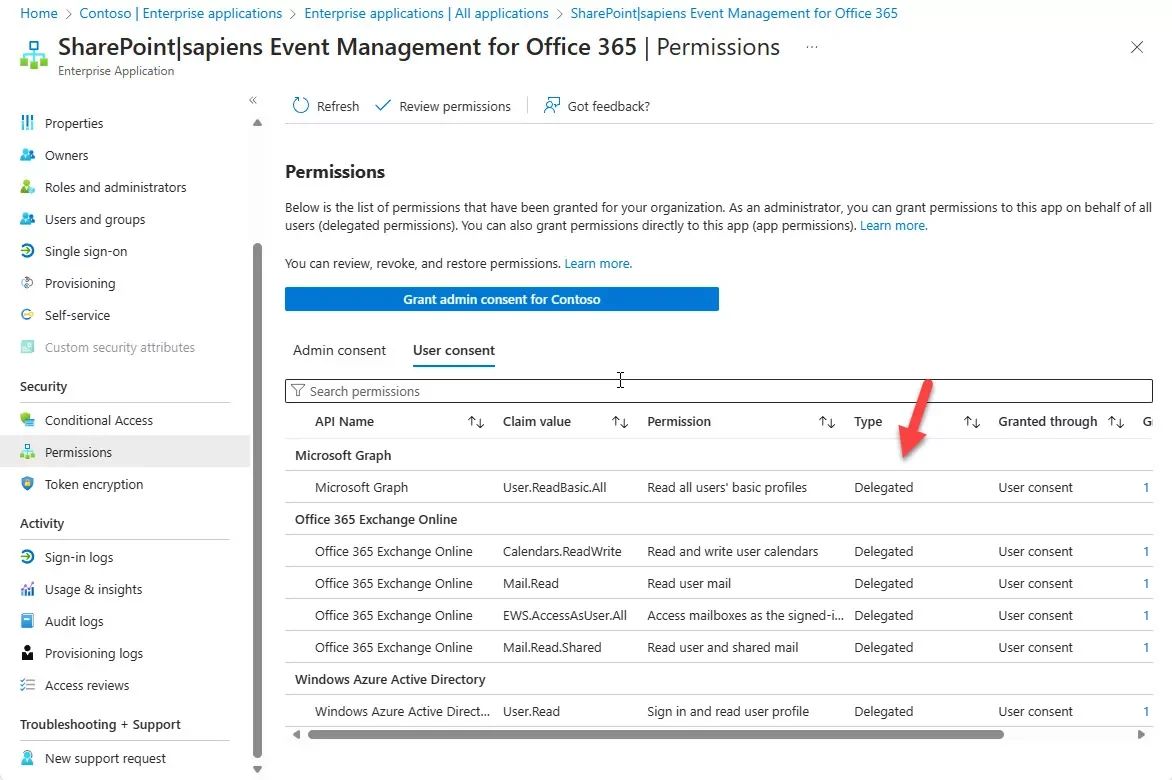Click Learn more link after app permissions

pyautogui.click(x=893, y=226)
